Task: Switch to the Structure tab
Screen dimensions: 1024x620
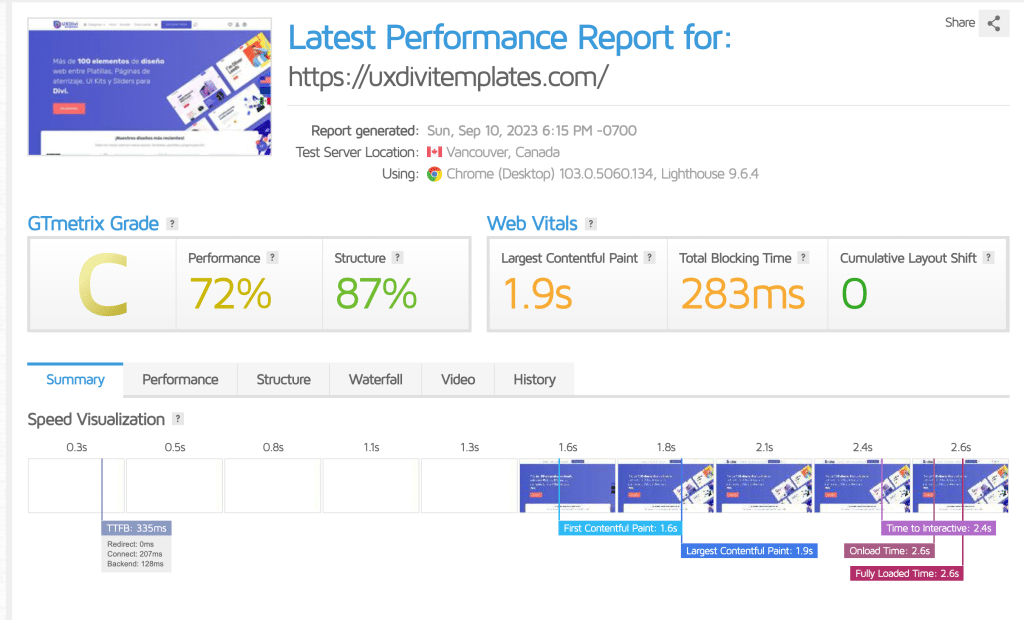Action: [x=283, y=380]
